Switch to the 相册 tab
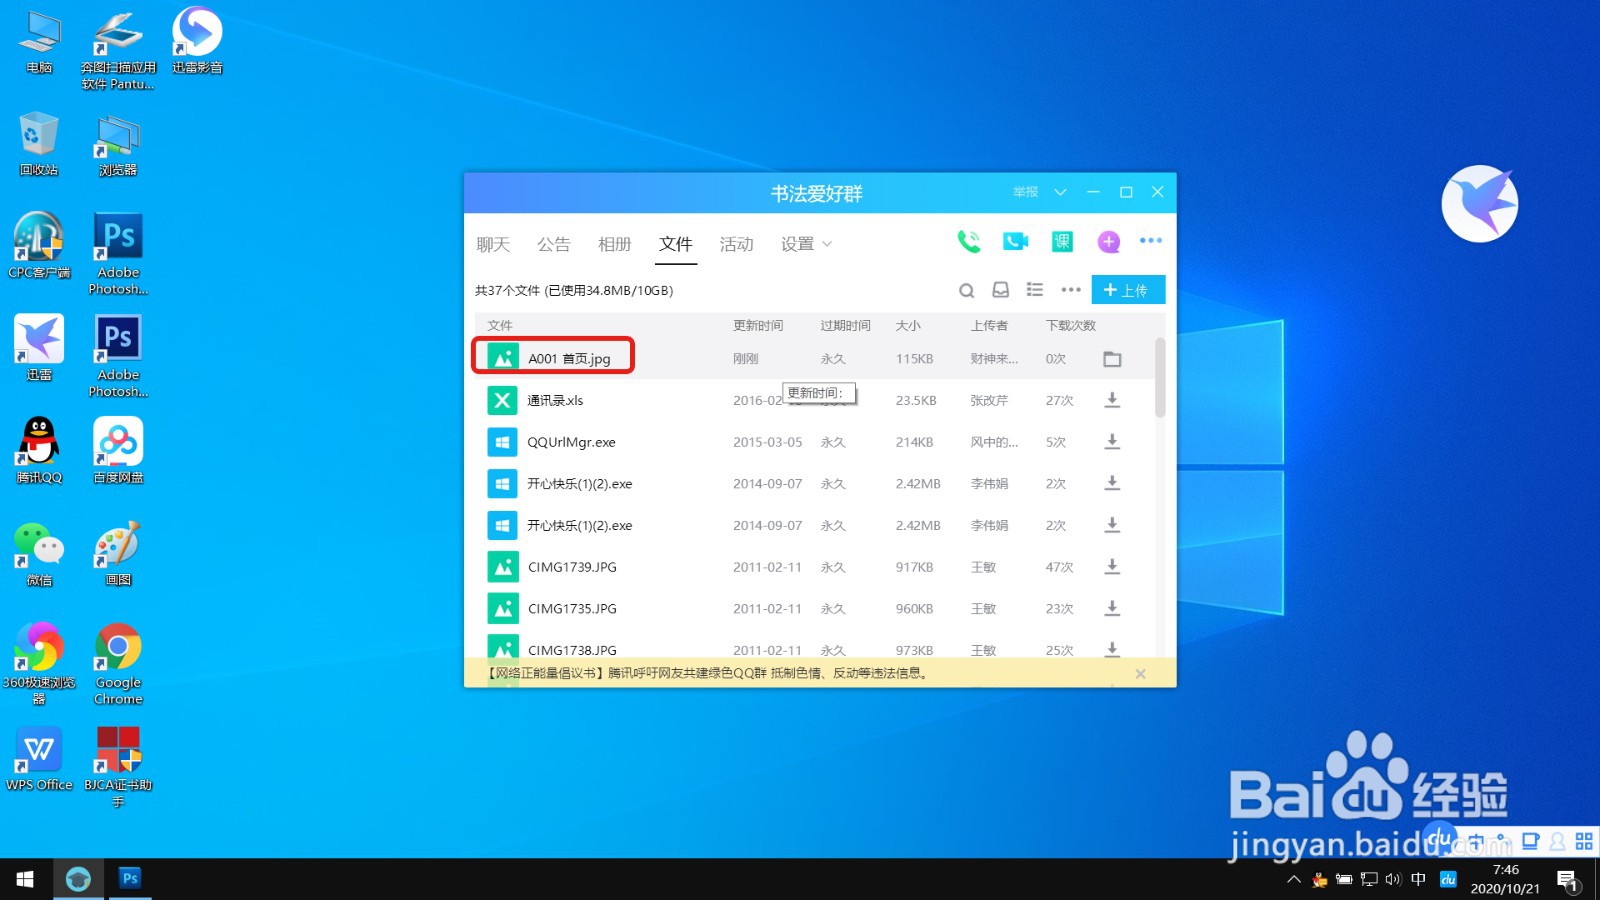This screenshot has width=1600, height=900. [615, 244]
